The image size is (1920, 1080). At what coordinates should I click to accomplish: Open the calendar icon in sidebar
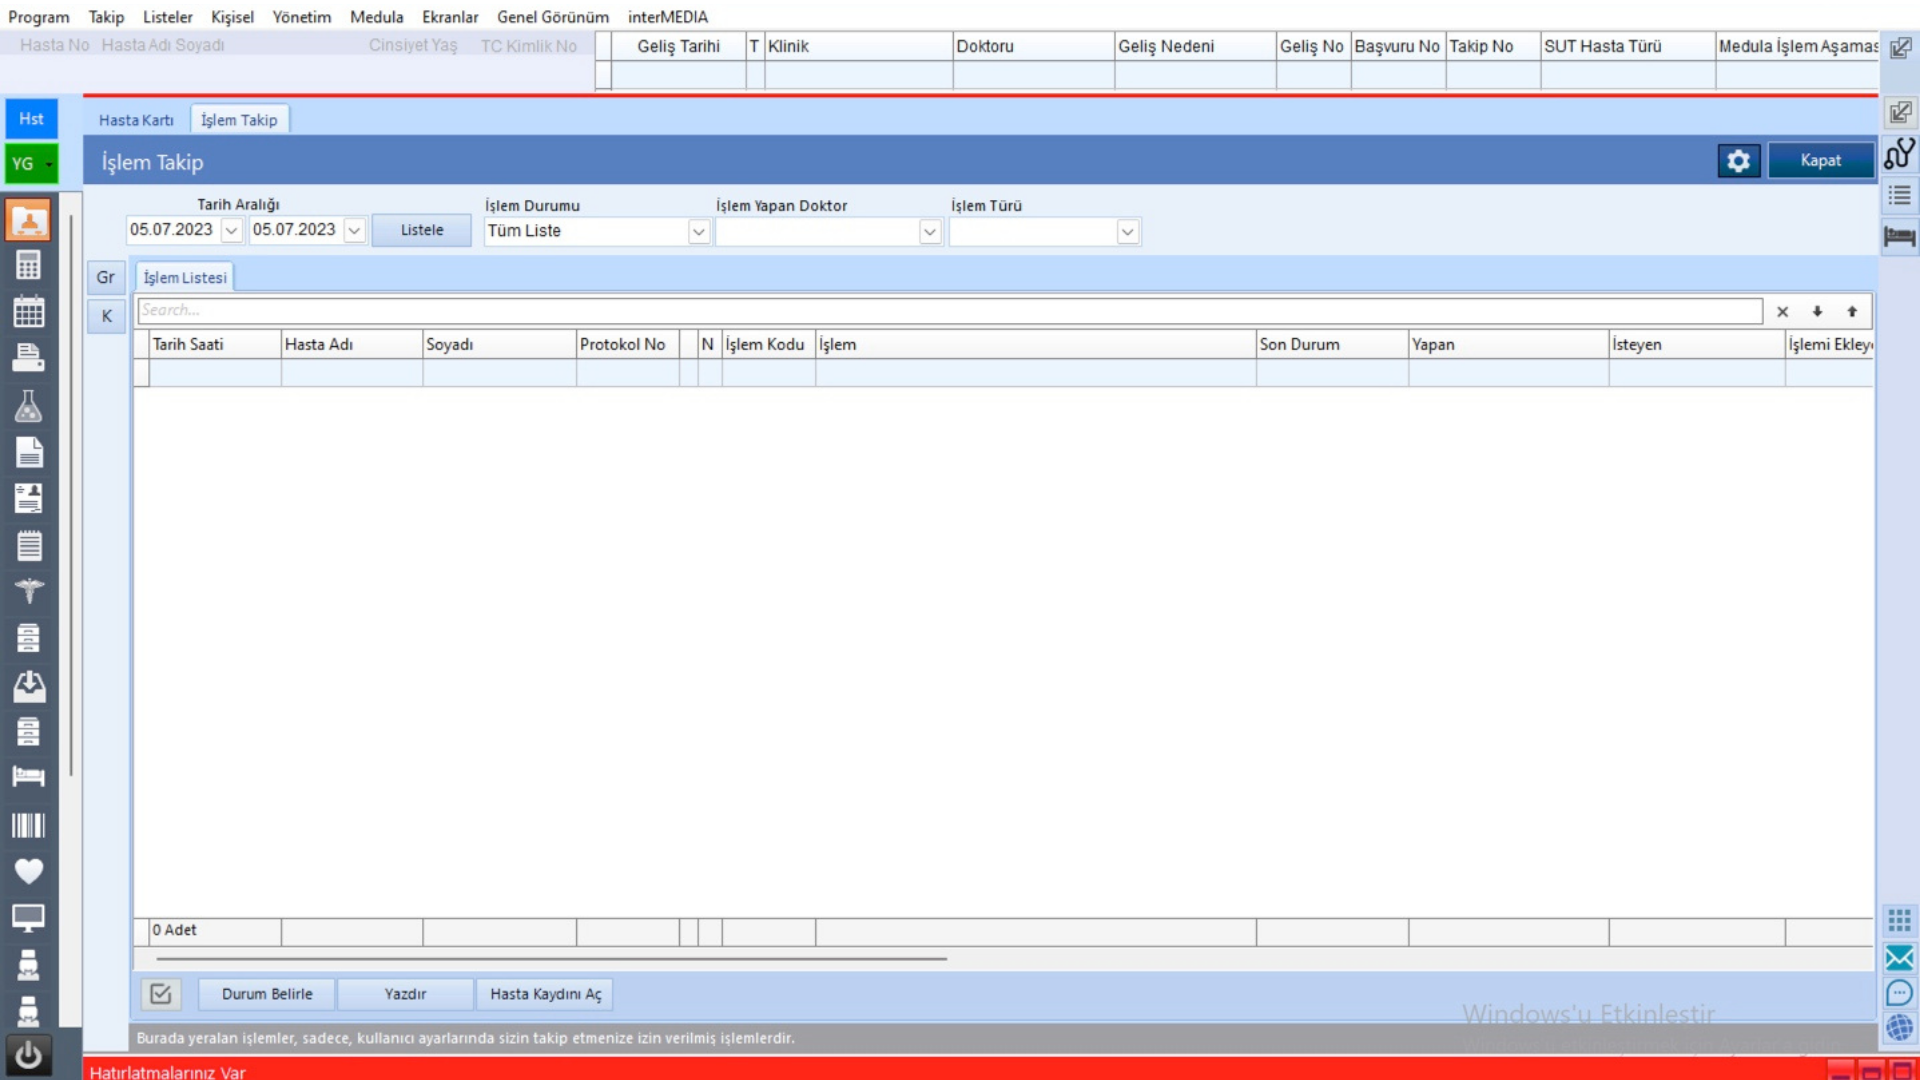(28, 312)
